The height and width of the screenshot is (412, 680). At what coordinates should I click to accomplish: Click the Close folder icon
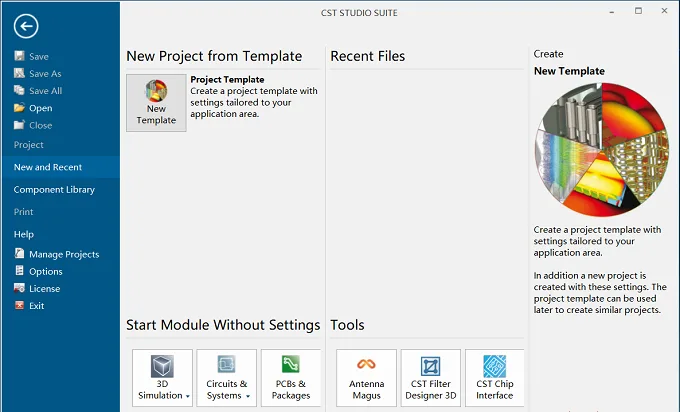19,125
